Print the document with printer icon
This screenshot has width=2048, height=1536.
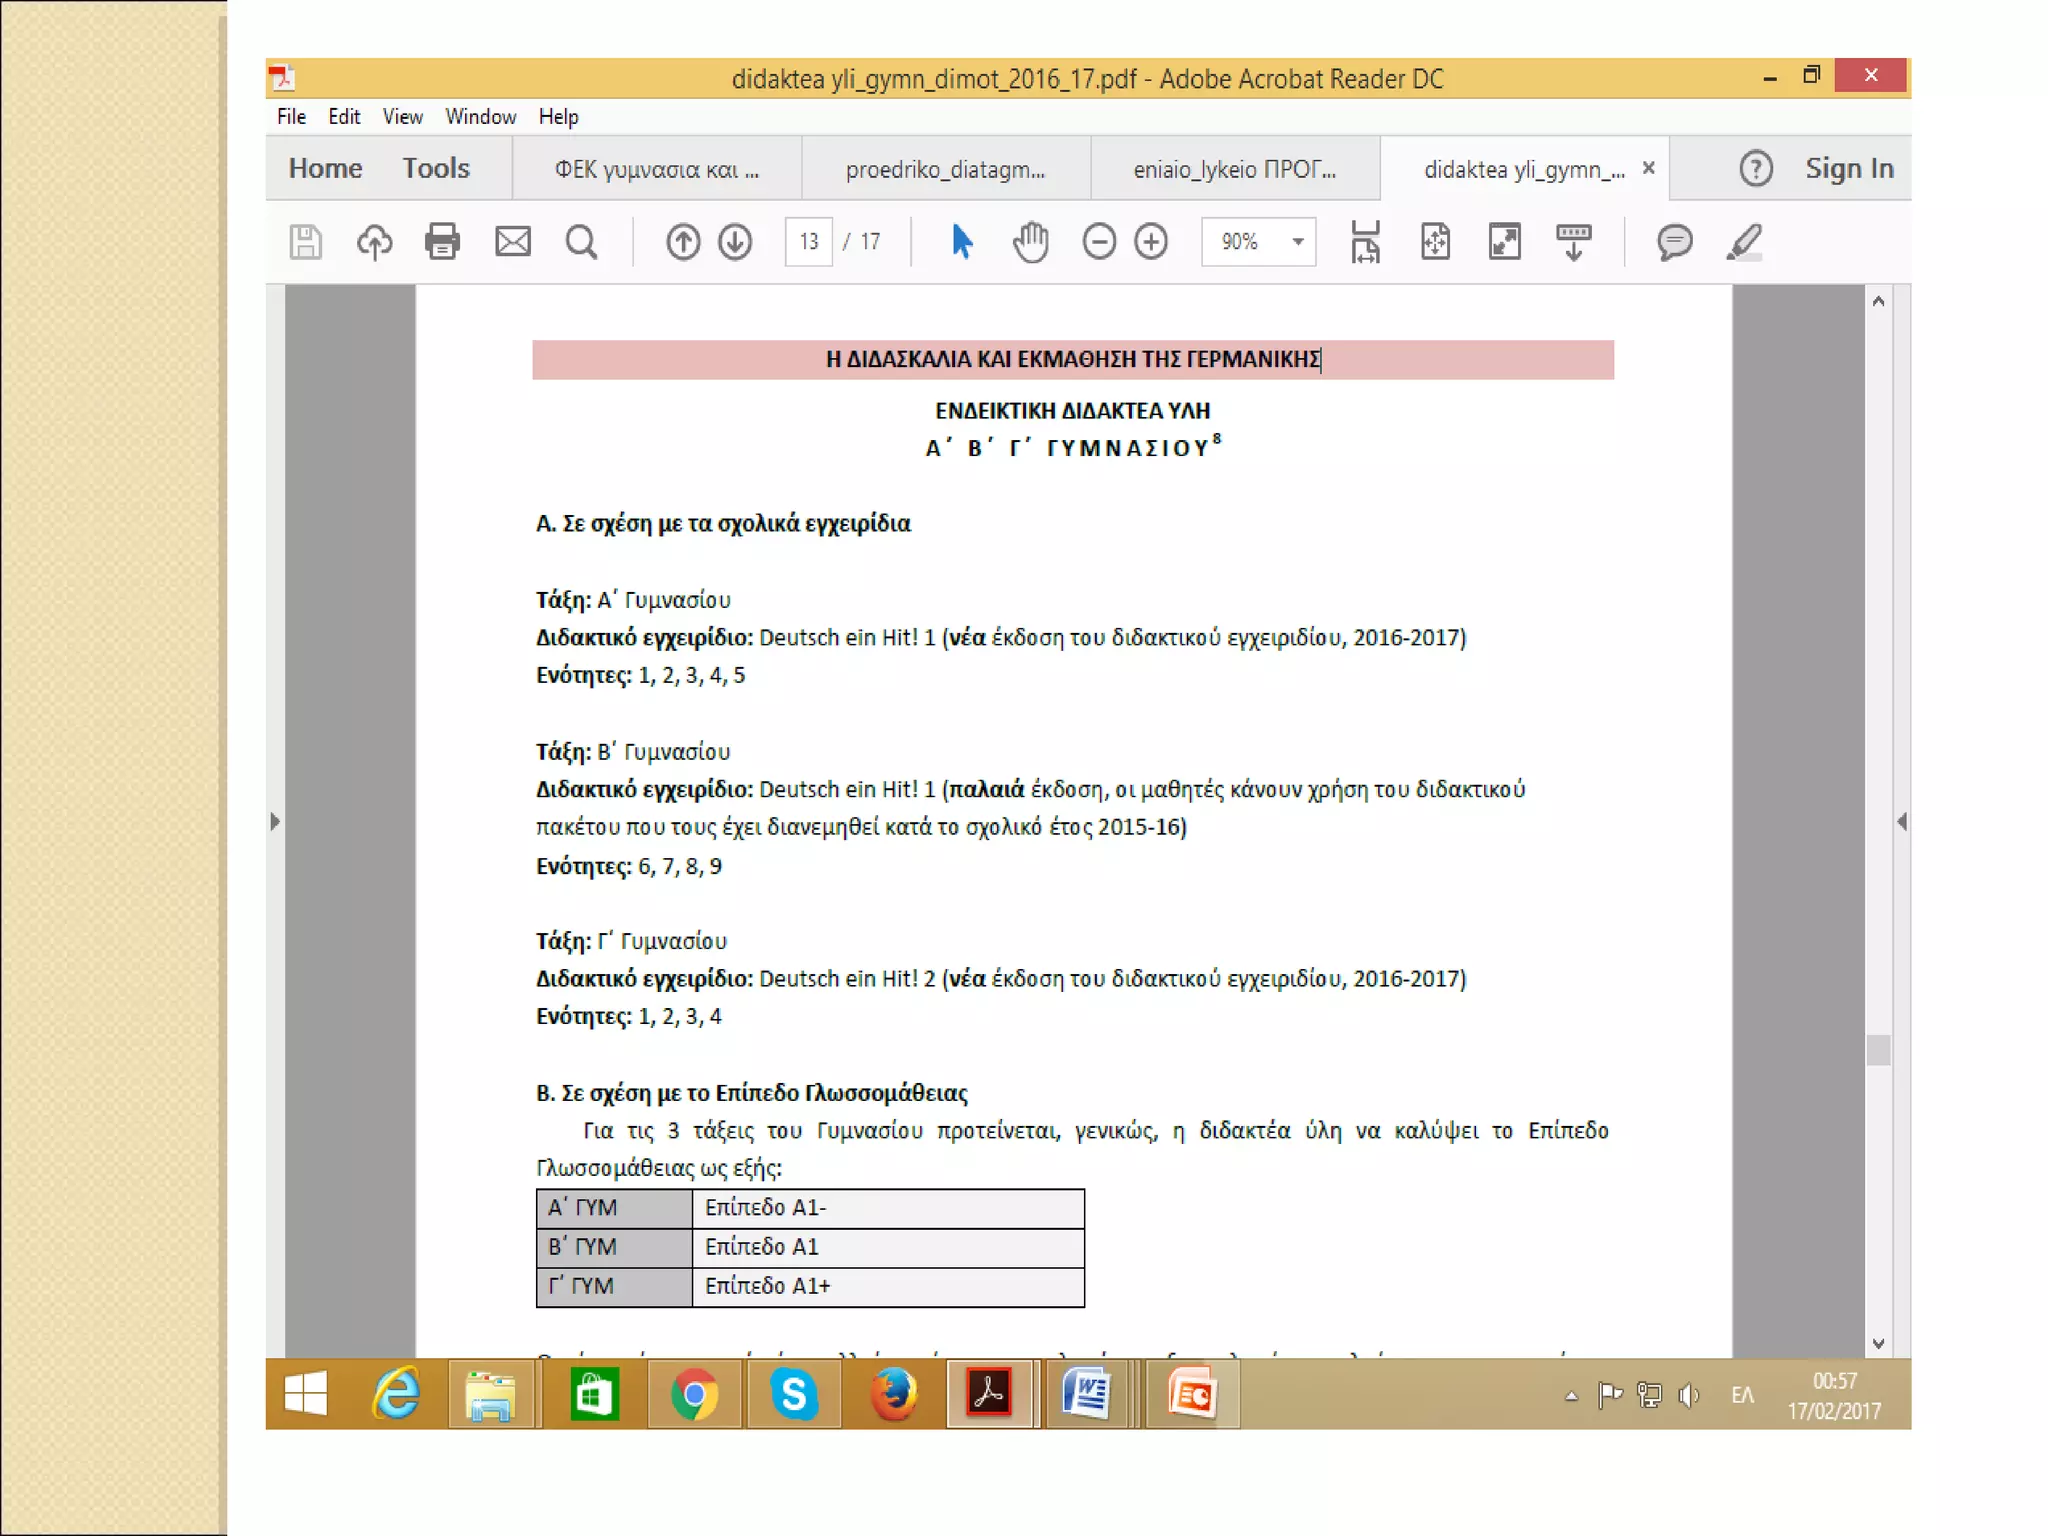(442, 242)
